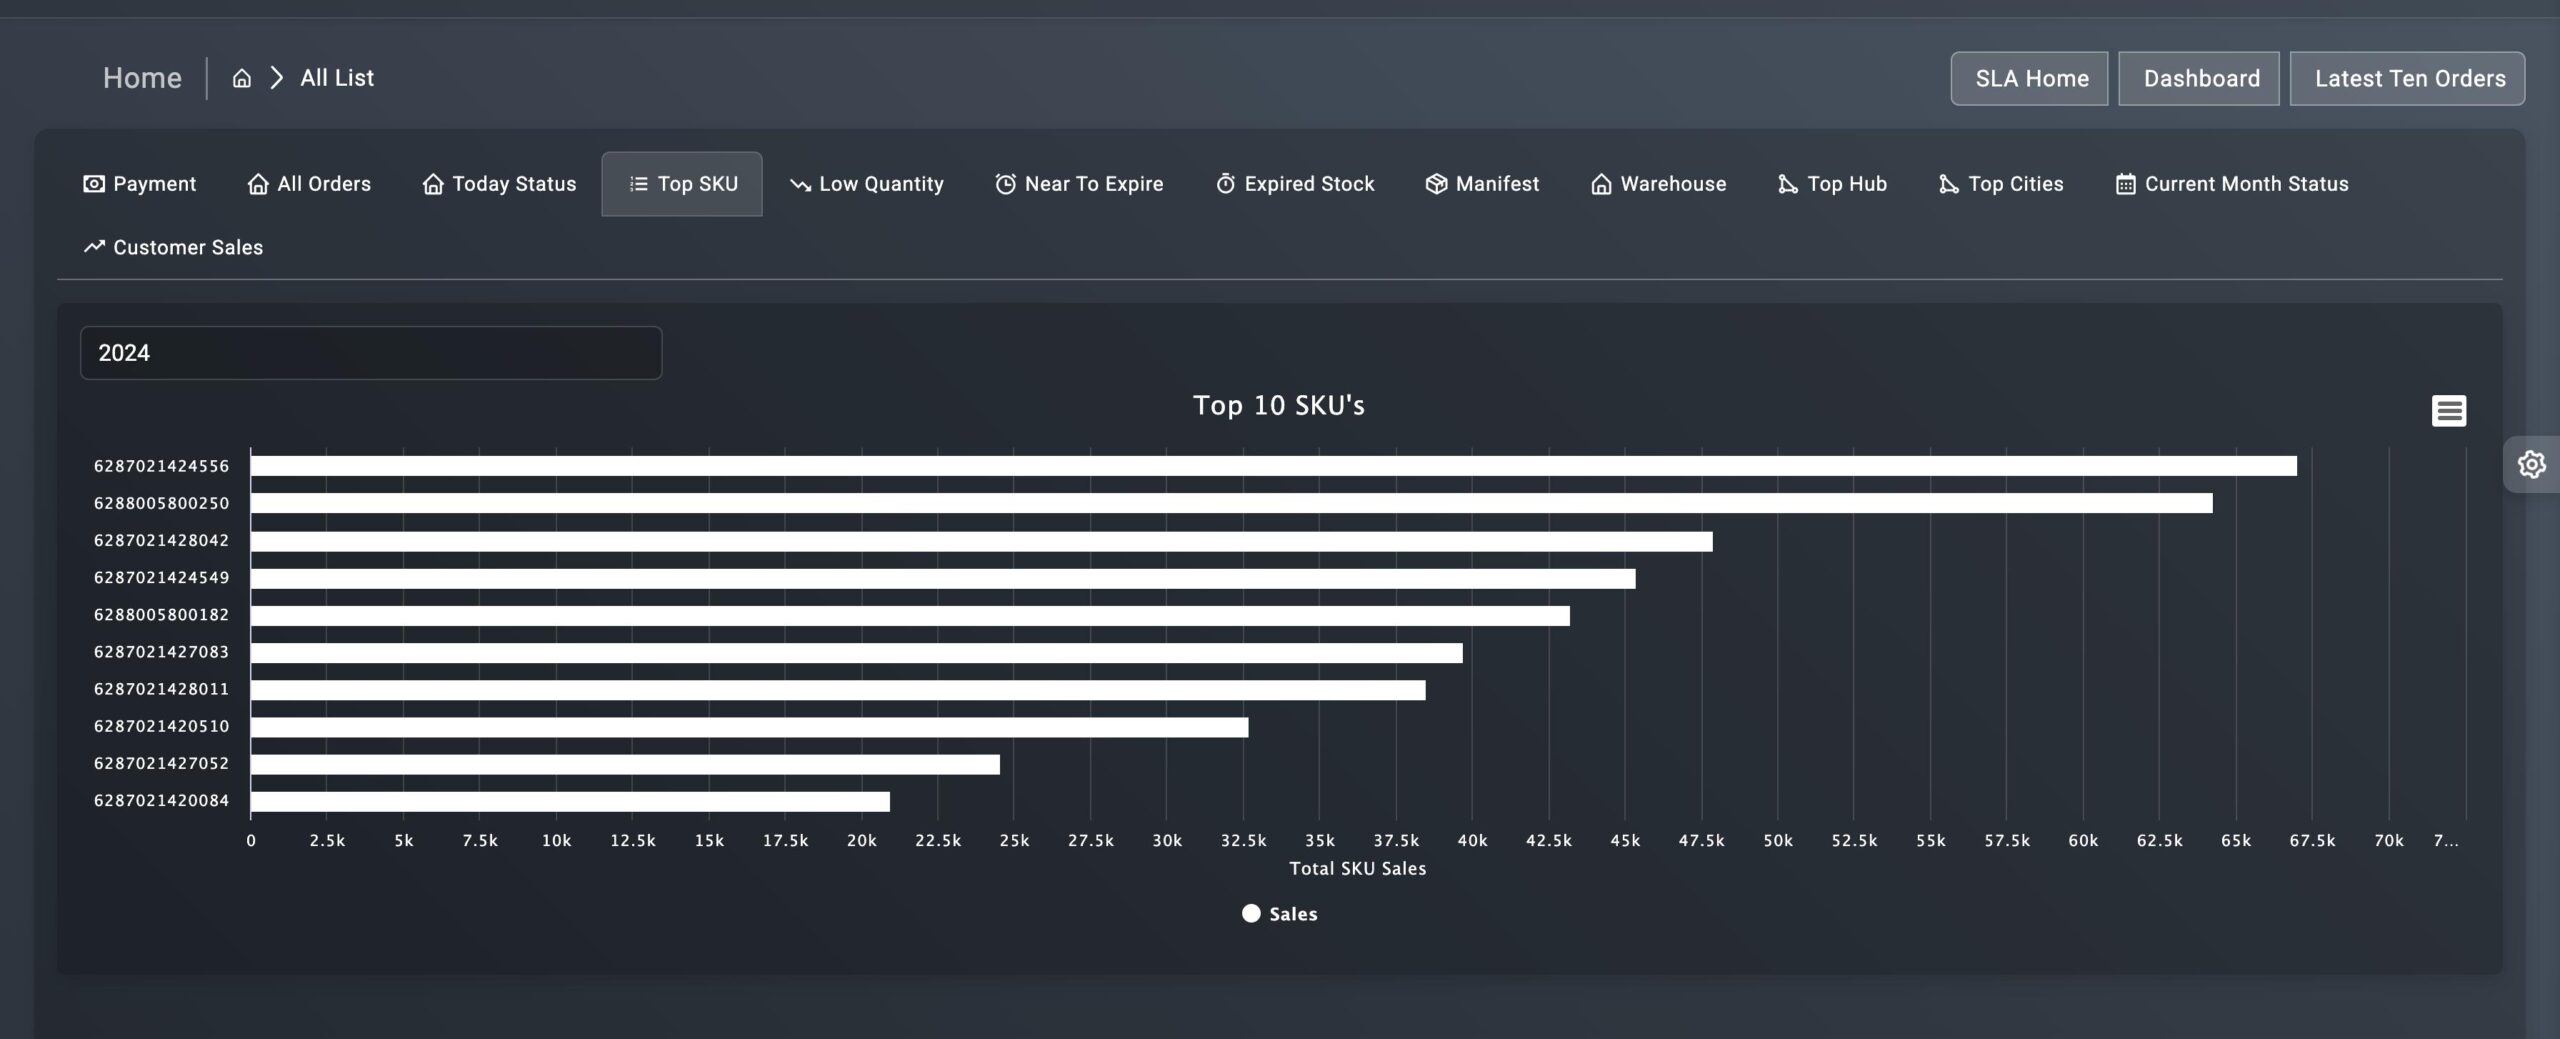Click the Payment tab camera icon
The width and height of the screenshot is (2560, 1039).
92,183
